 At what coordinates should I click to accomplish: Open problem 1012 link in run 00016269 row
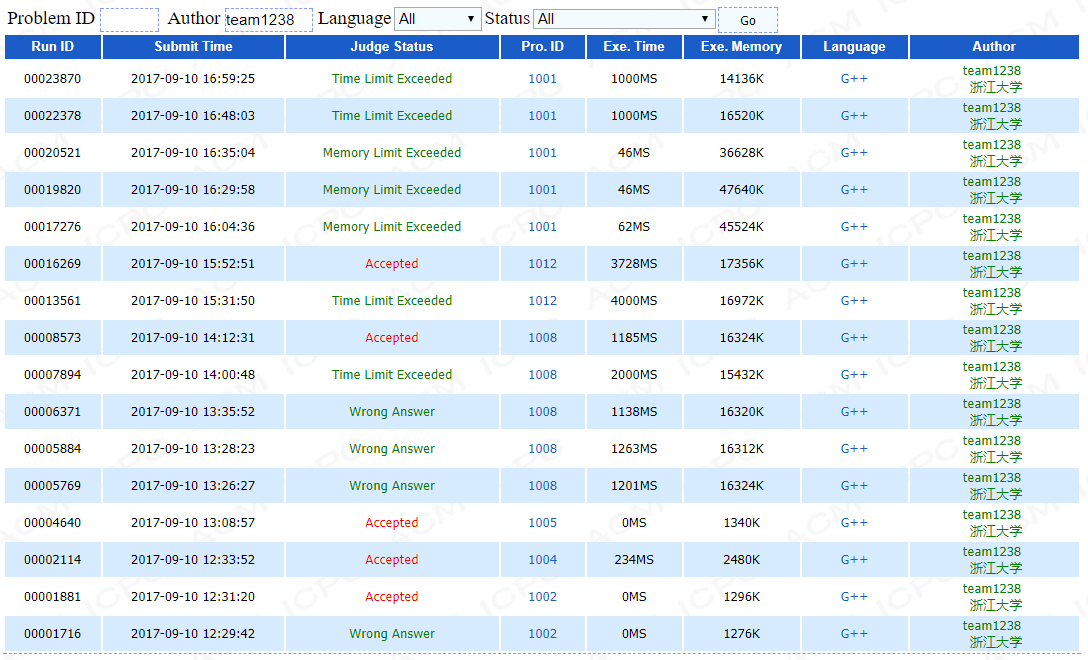(542, 264)
